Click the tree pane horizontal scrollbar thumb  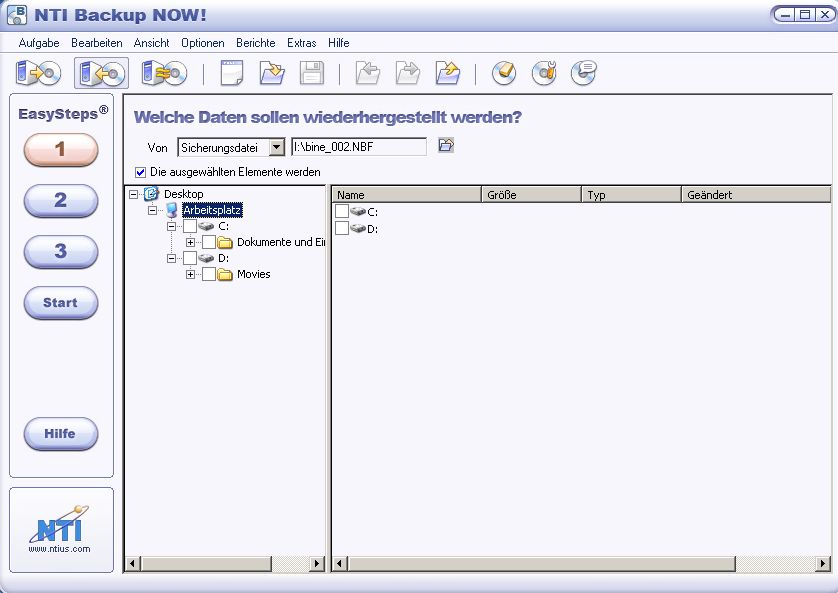(x=206, y=563)
